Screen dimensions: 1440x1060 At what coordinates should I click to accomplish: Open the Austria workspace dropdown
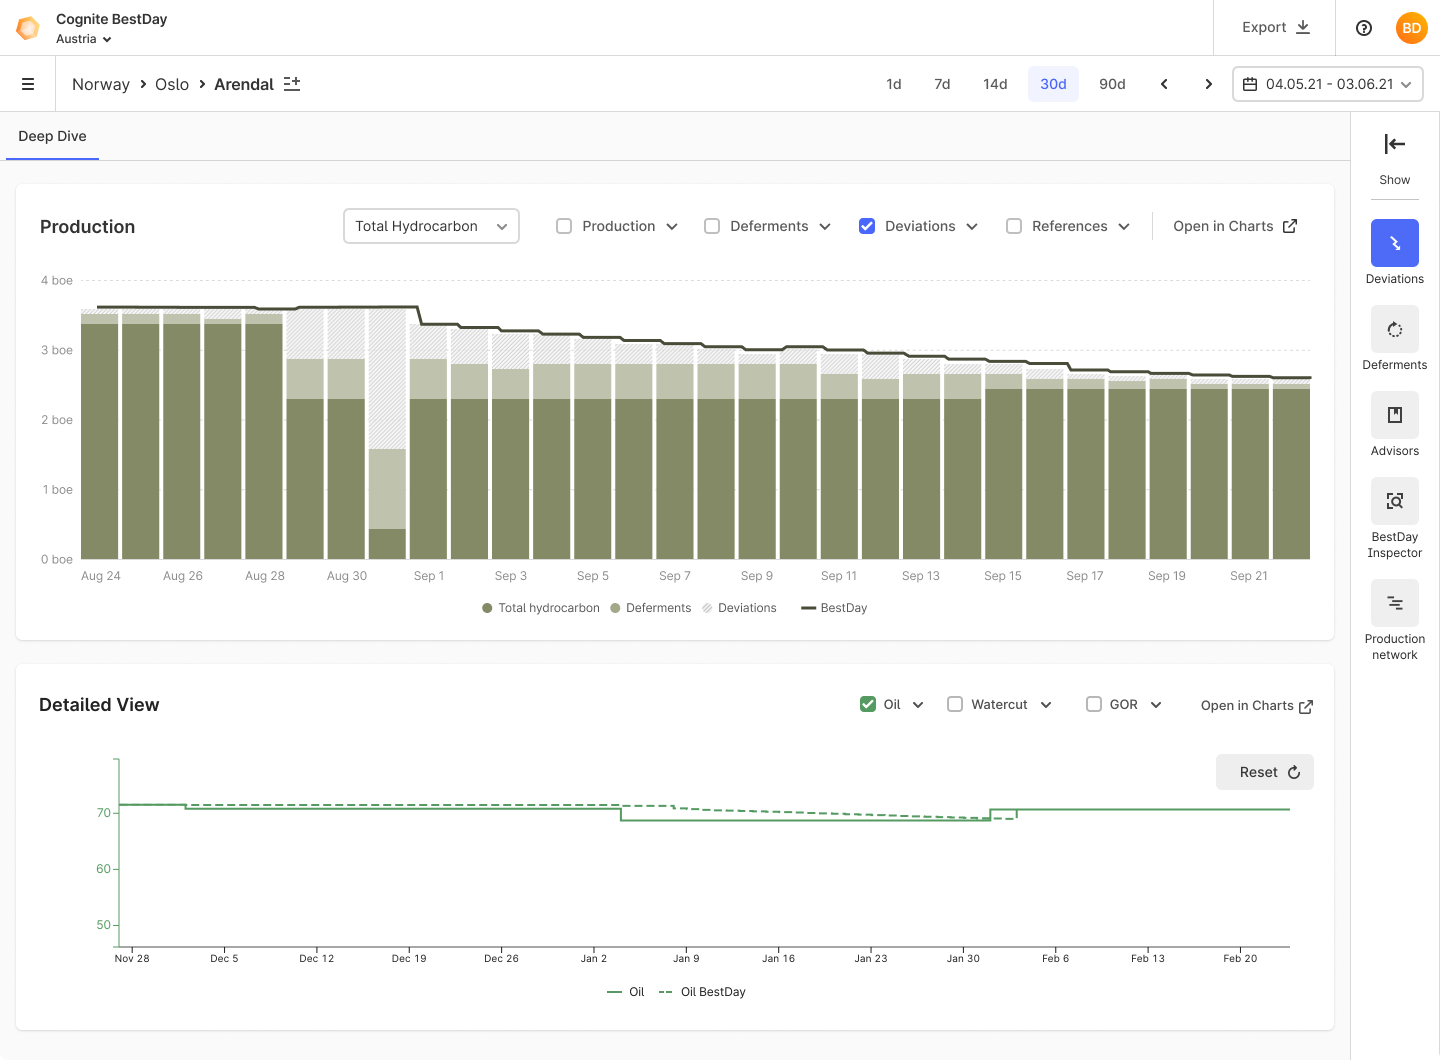[84, 39]
